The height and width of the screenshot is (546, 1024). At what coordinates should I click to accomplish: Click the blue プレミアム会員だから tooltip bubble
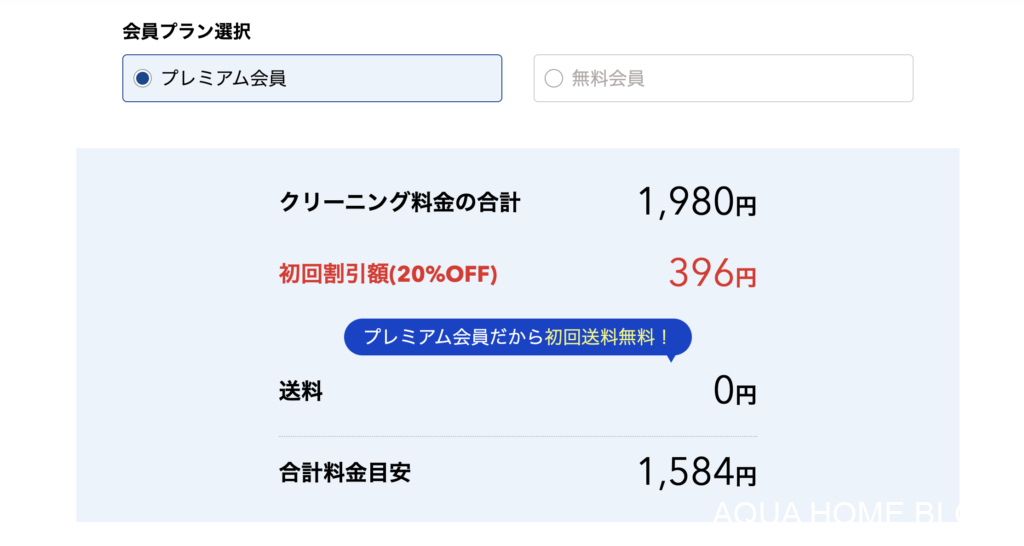click(x=452, y=337)
